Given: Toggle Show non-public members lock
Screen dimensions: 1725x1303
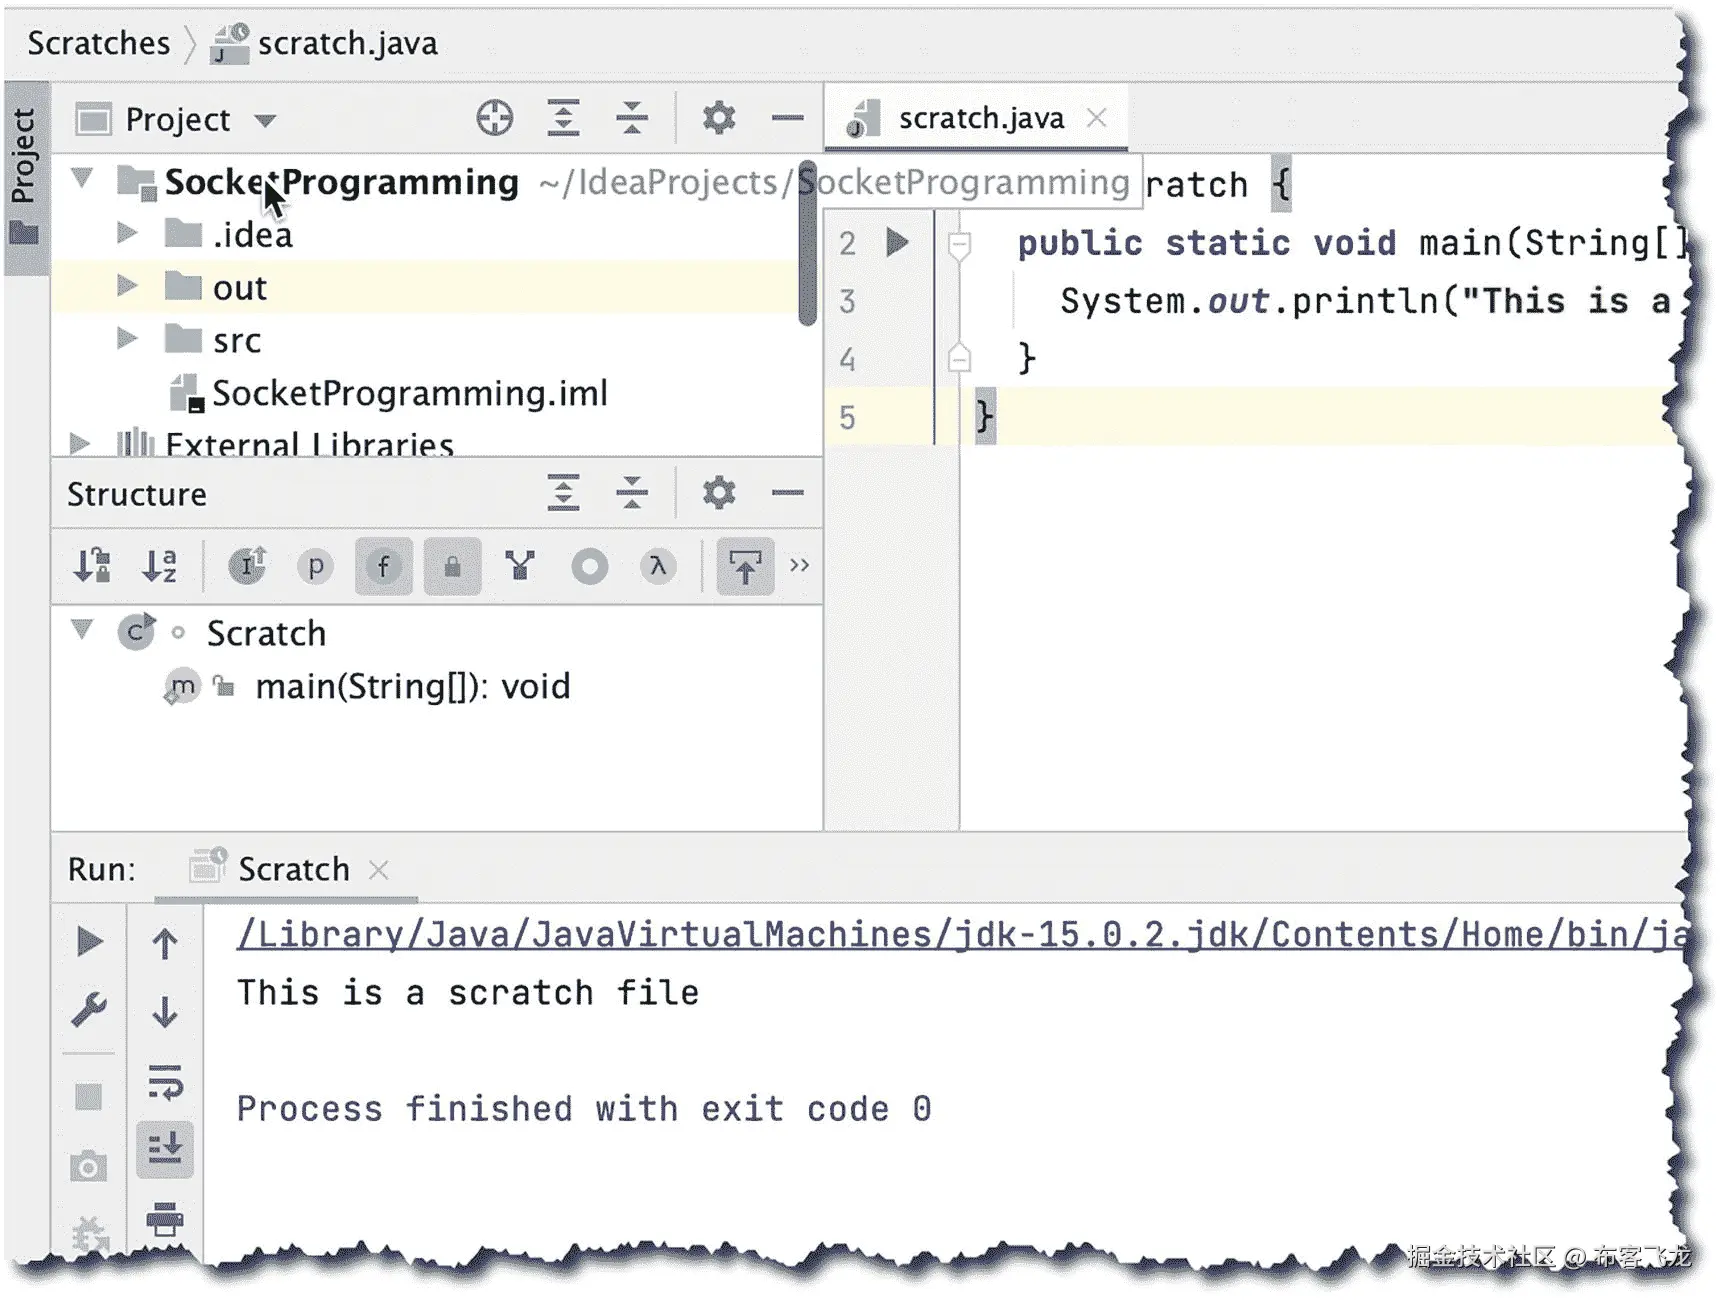Looking at the screenshot, I should coord(452,567).
